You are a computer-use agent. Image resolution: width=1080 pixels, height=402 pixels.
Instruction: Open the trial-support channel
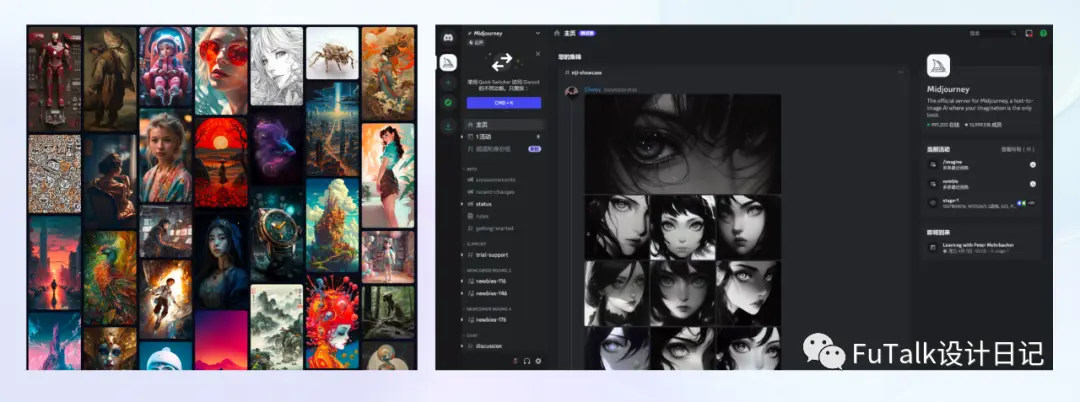click(x=491, y=255)
